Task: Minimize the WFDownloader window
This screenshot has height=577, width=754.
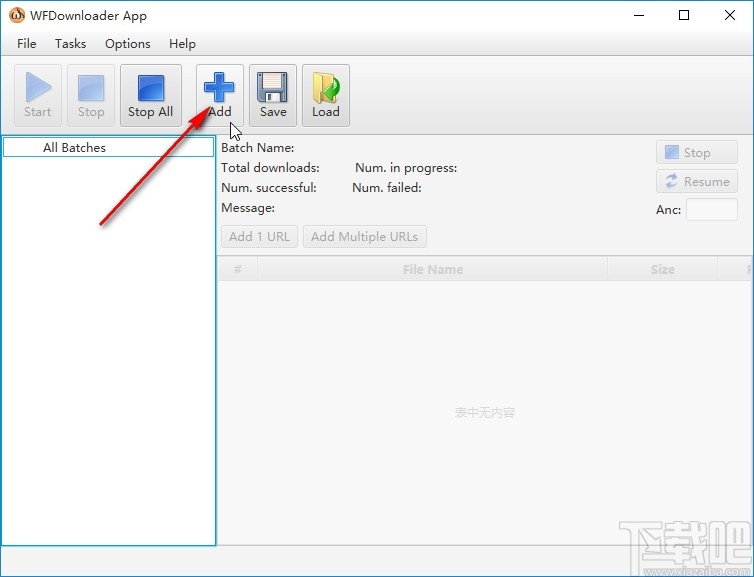Action: click(x=639, y=15)
